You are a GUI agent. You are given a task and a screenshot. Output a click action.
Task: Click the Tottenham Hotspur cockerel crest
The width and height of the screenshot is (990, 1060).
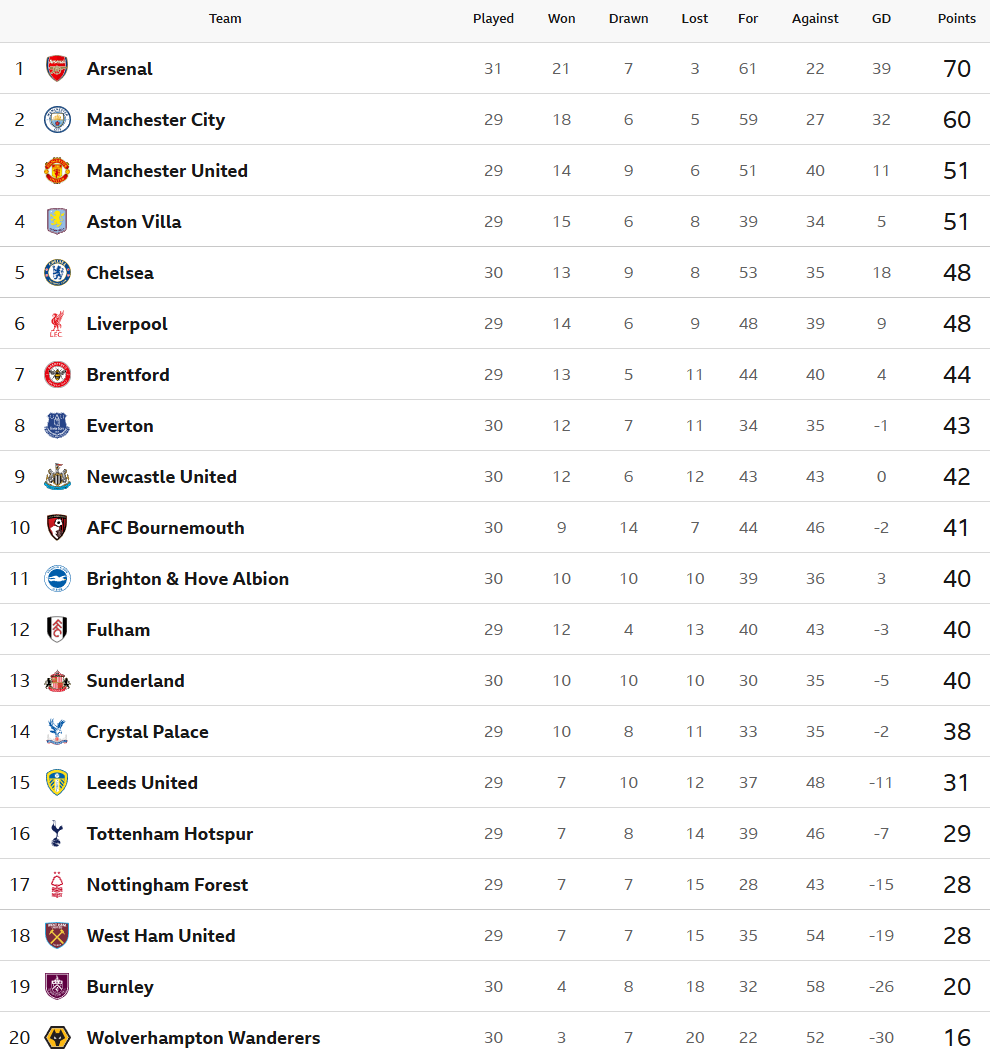(x=57, y=834)
